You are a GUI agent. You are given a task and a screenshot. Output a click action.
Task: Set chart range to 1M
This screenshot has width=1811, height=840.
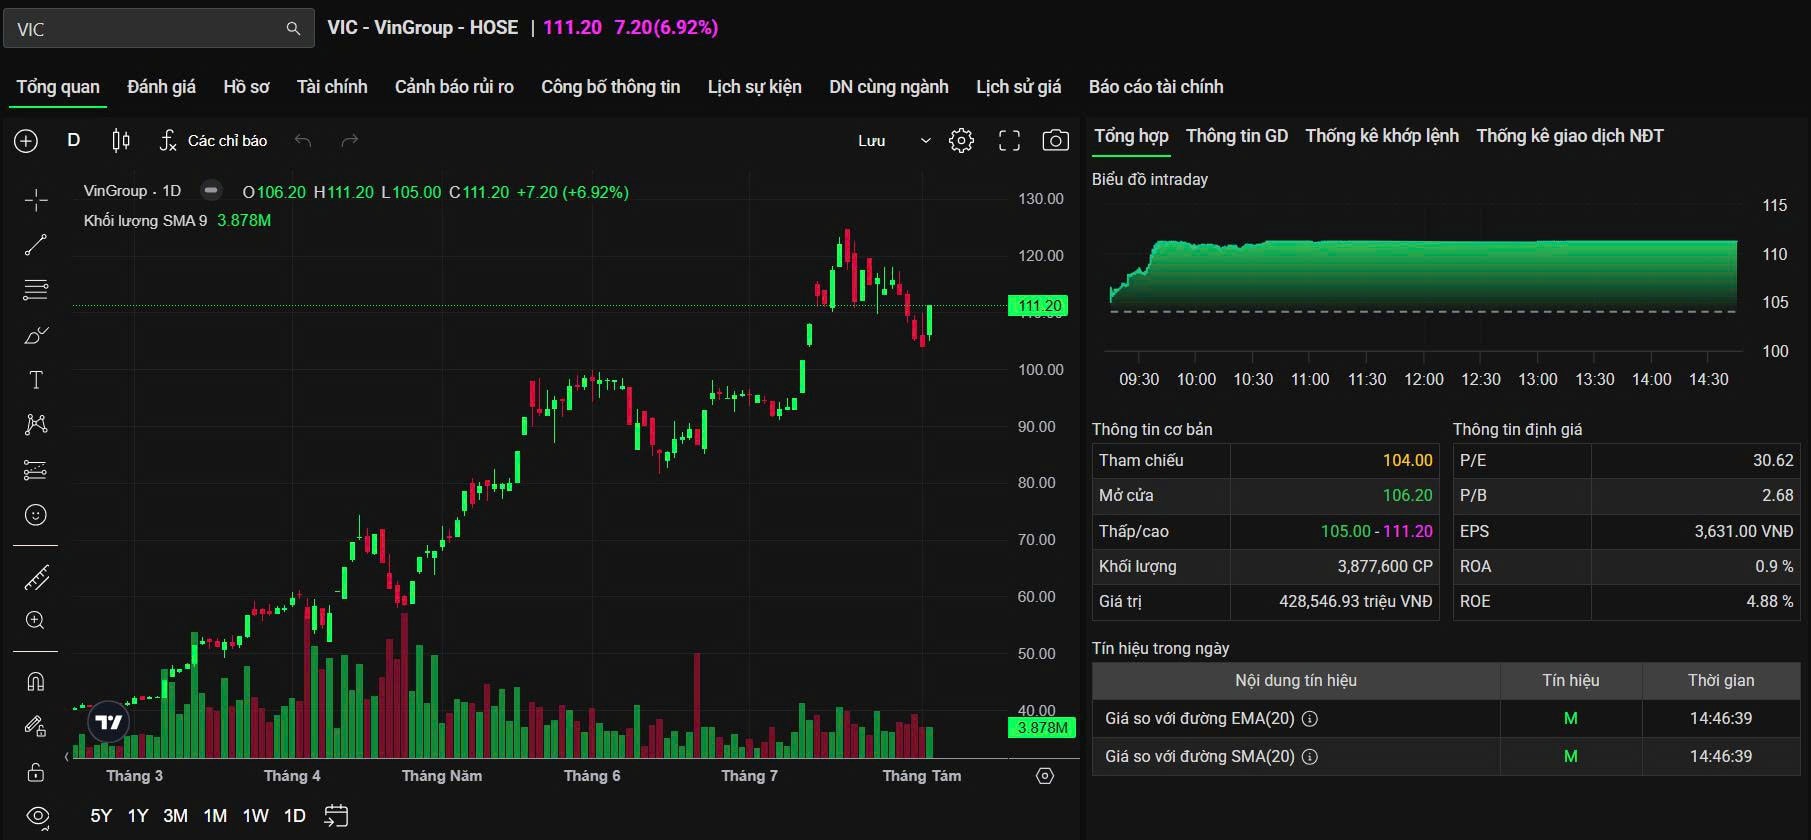215,816
